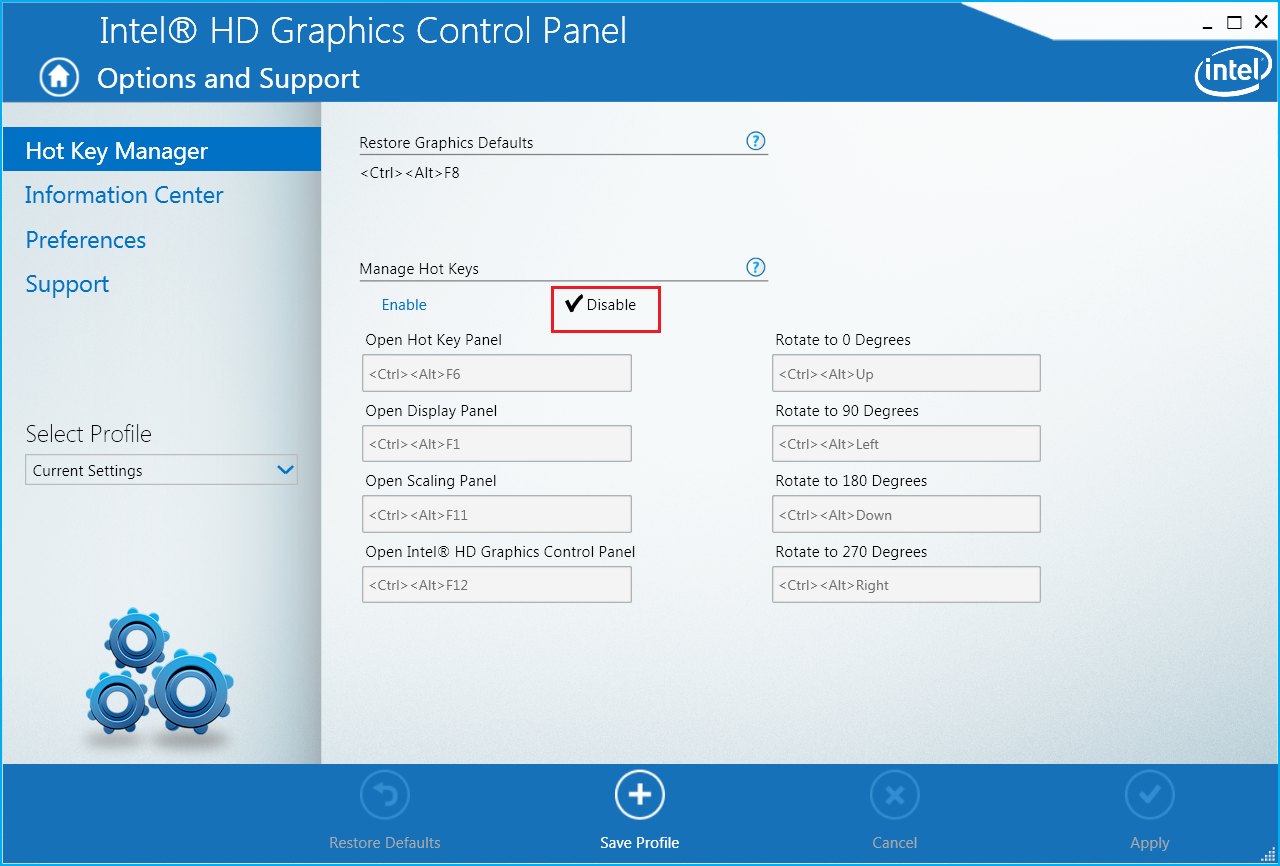Click the Open Scaling Panel label
This screenshot has width=1280, height=866.
point(431,481)
